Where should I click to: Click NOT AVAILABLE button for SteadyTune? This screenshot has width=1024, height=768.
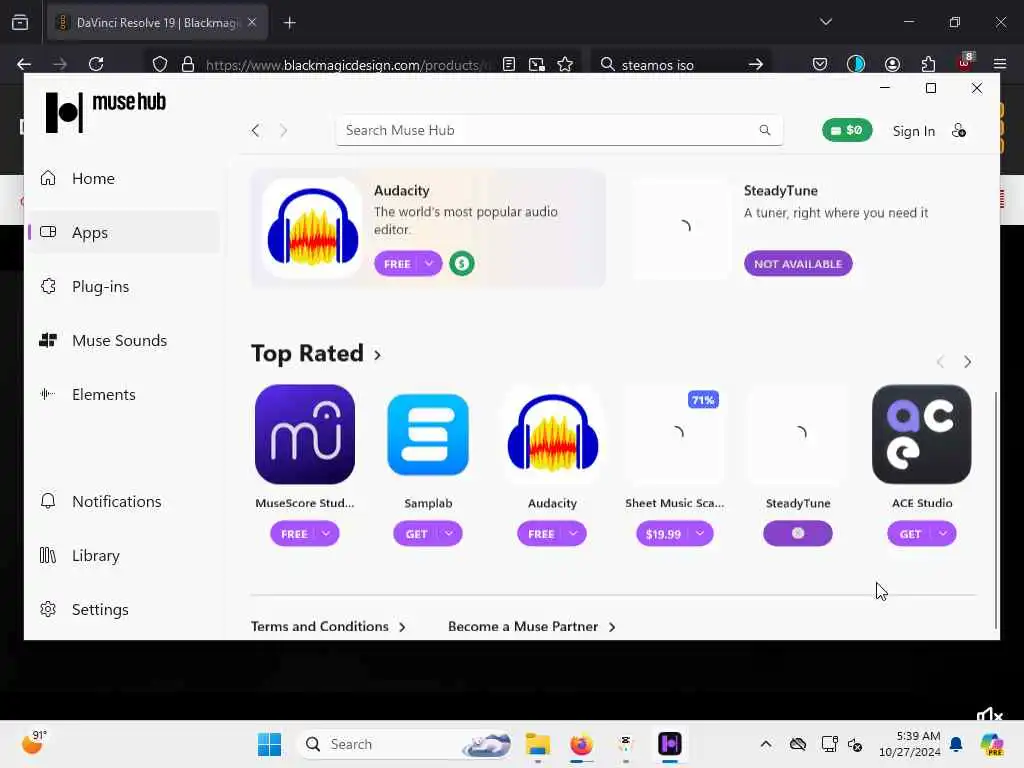tap(797, 264)
